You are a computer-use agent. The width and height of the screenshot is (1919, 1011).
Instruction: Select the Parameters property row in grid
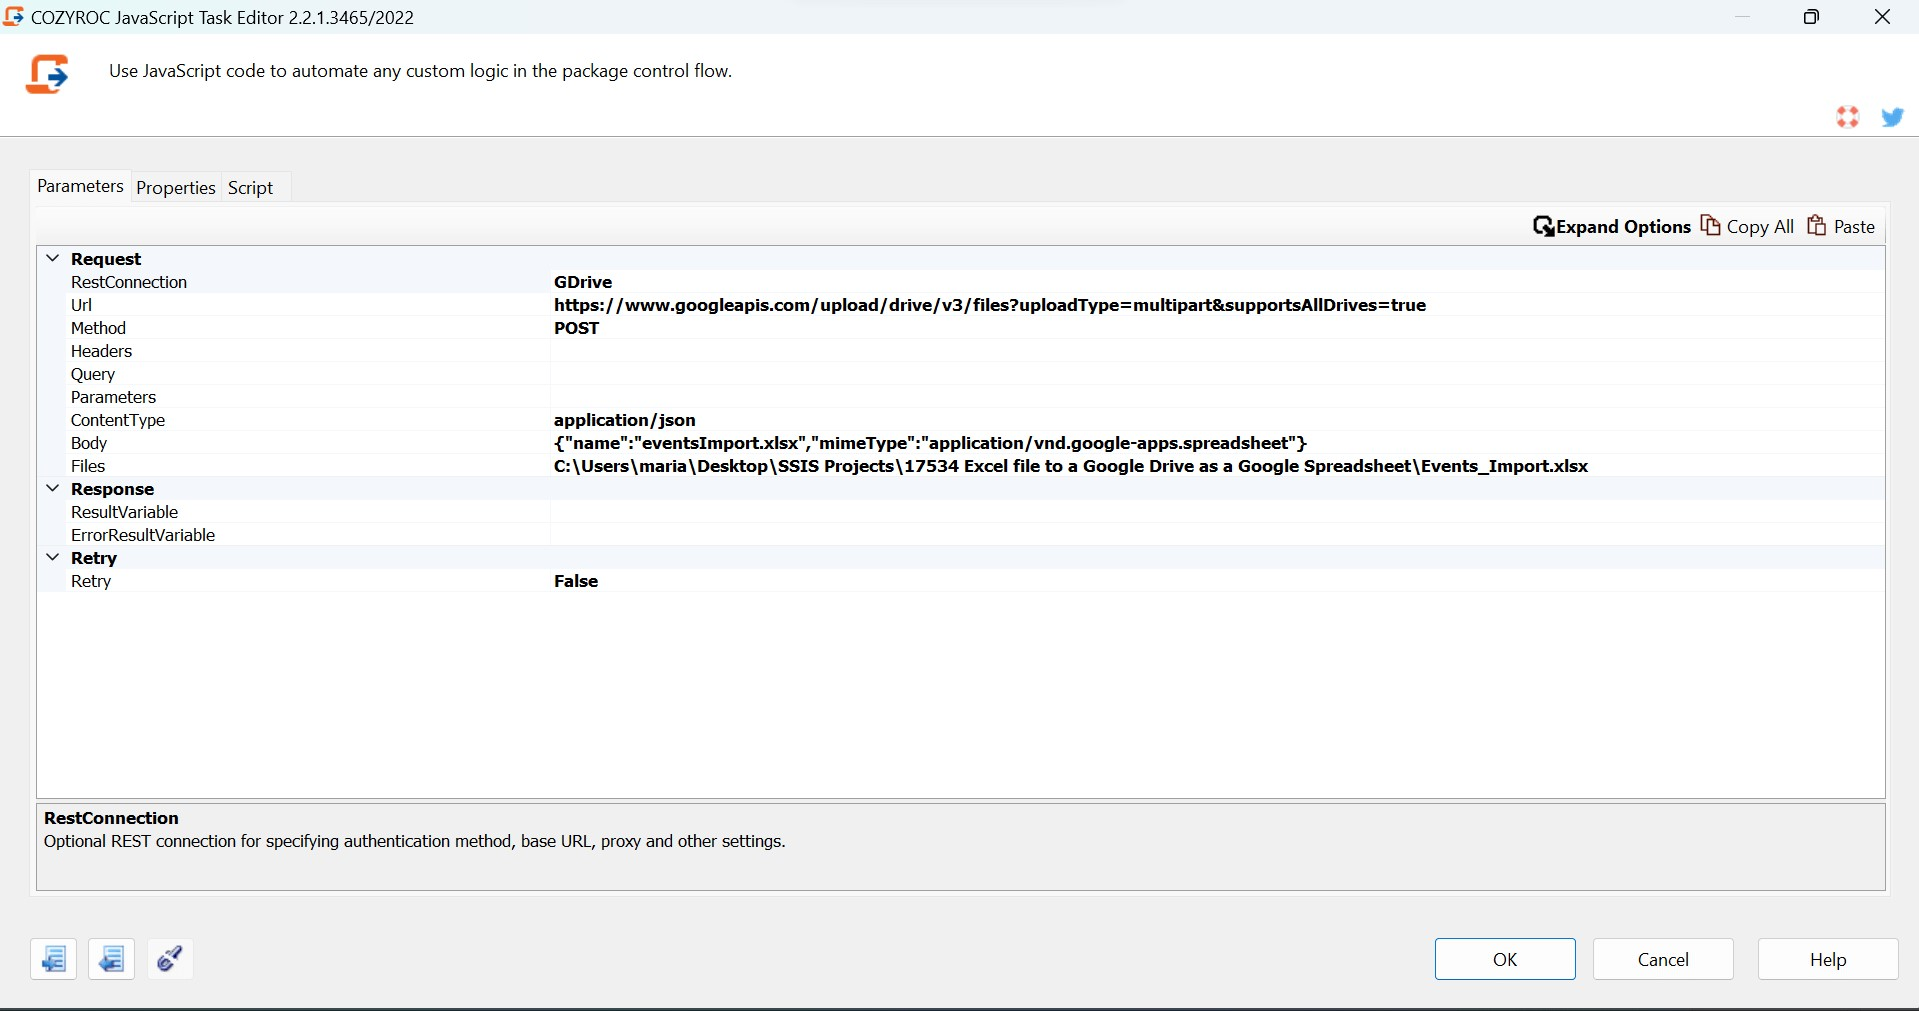click(x=961, y=397)
